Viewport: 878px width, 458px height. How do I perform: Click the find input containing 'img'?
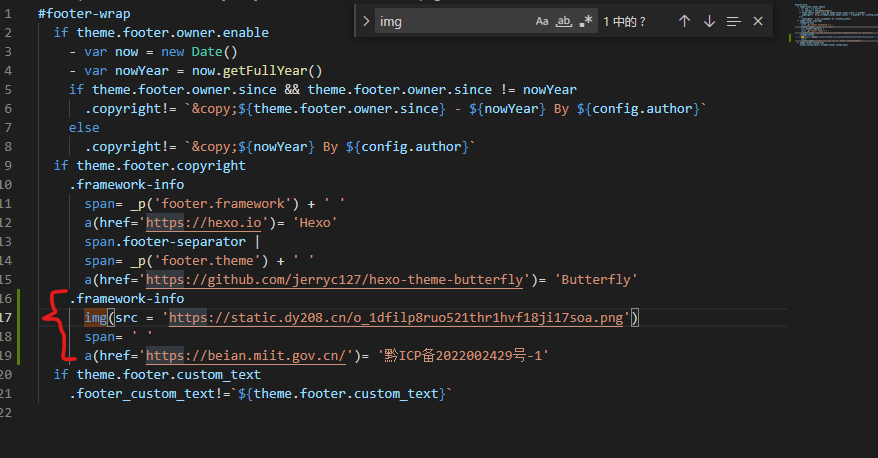click(450, 21)
